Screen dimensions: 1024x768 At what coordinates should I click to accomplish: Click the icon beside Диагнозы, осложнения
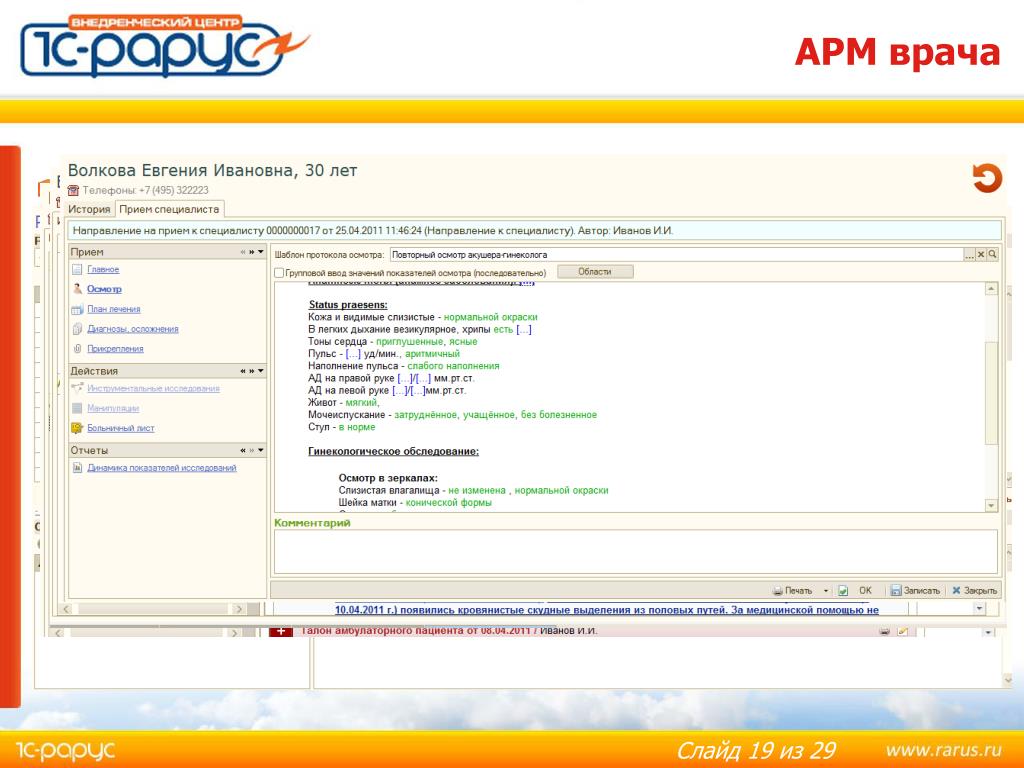(x=77, y=329)
